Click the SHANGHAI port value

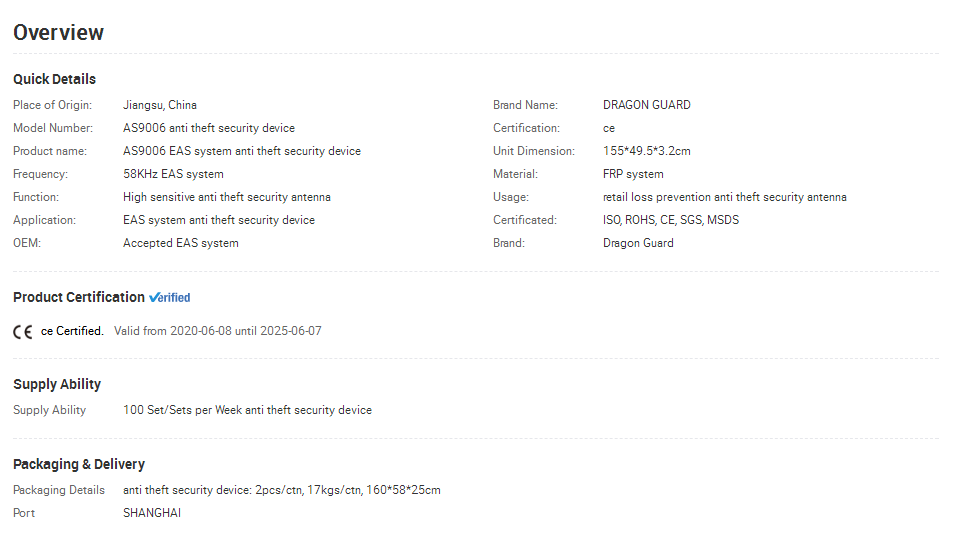(152, 512)
